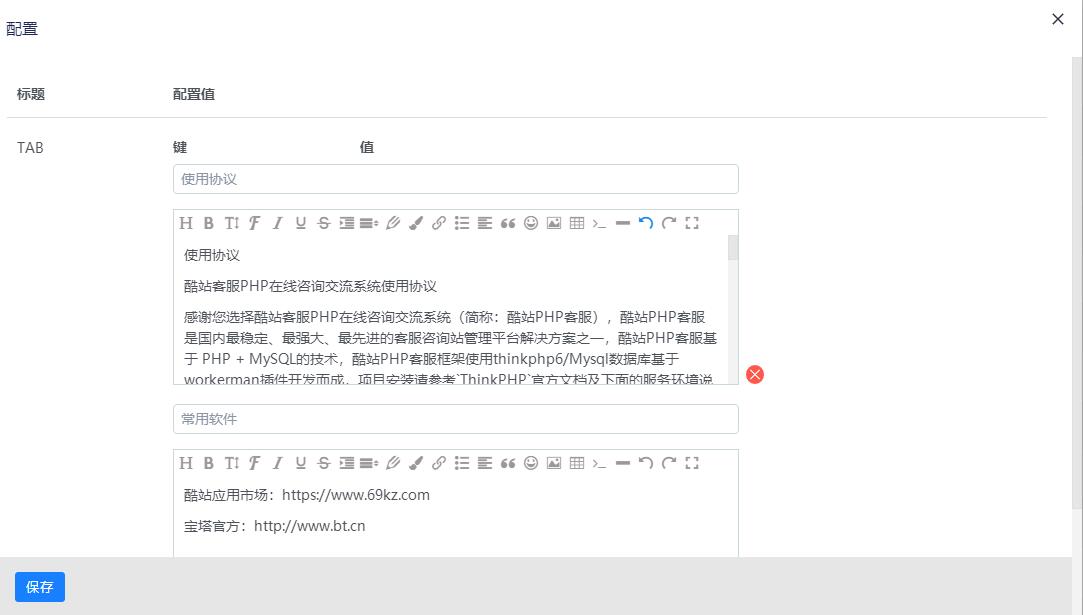Toggle underline in the second editor toolbar
1083x615 pixels.
coord(301,463)
